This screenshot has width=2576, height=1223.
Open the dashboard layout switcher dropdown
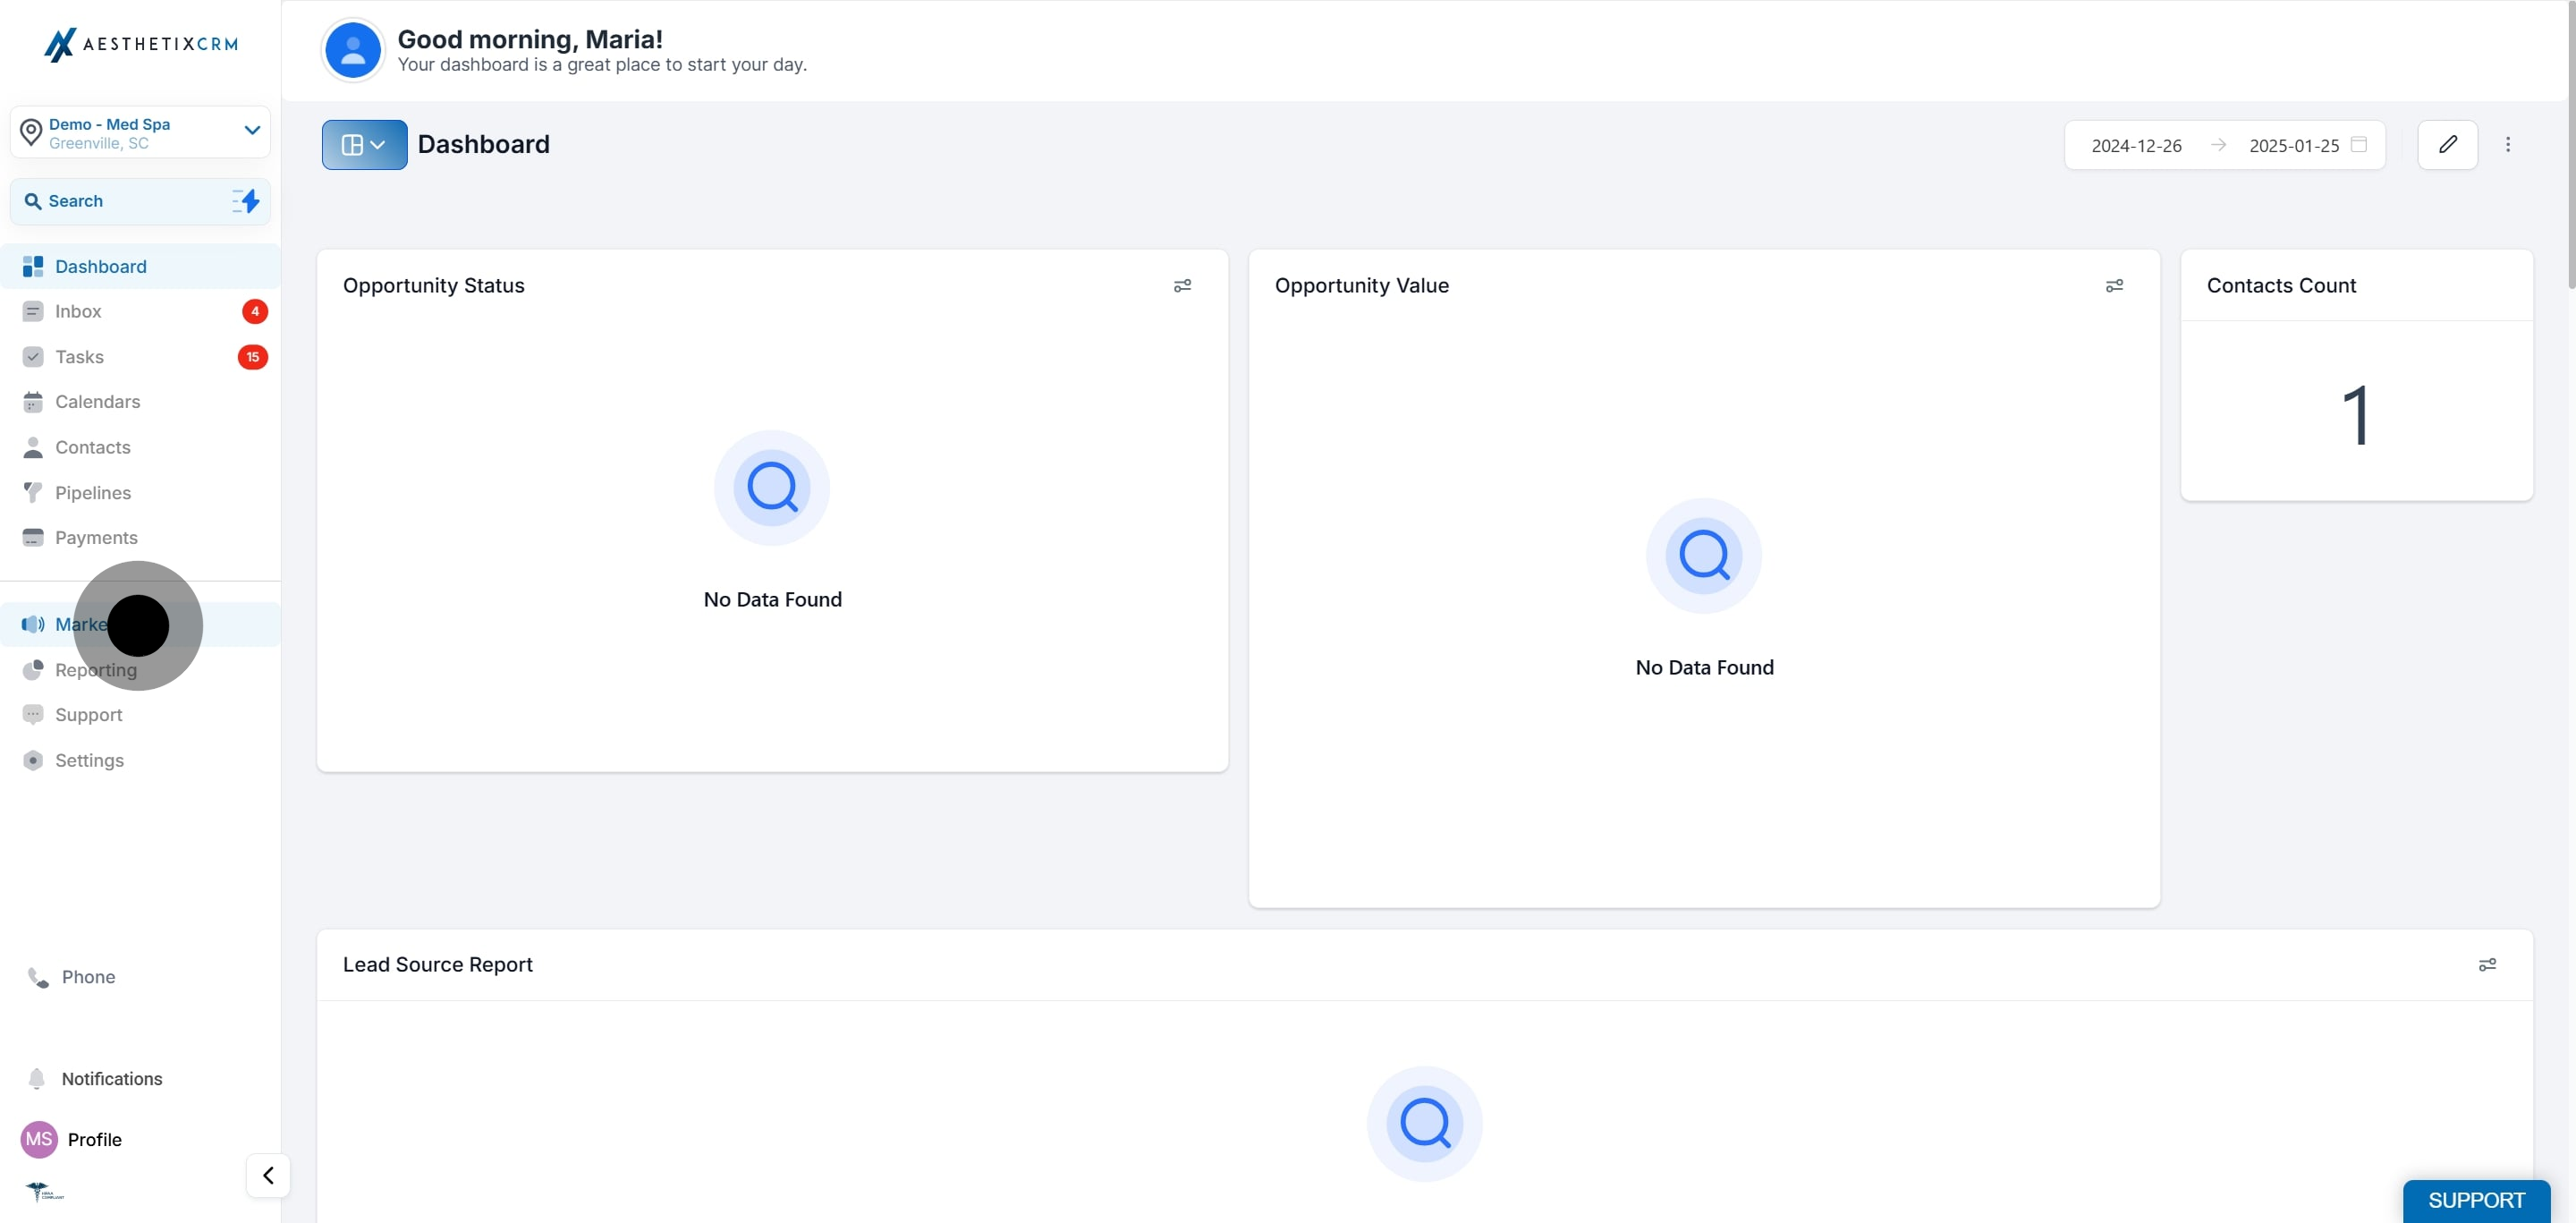tap(364, 145)
